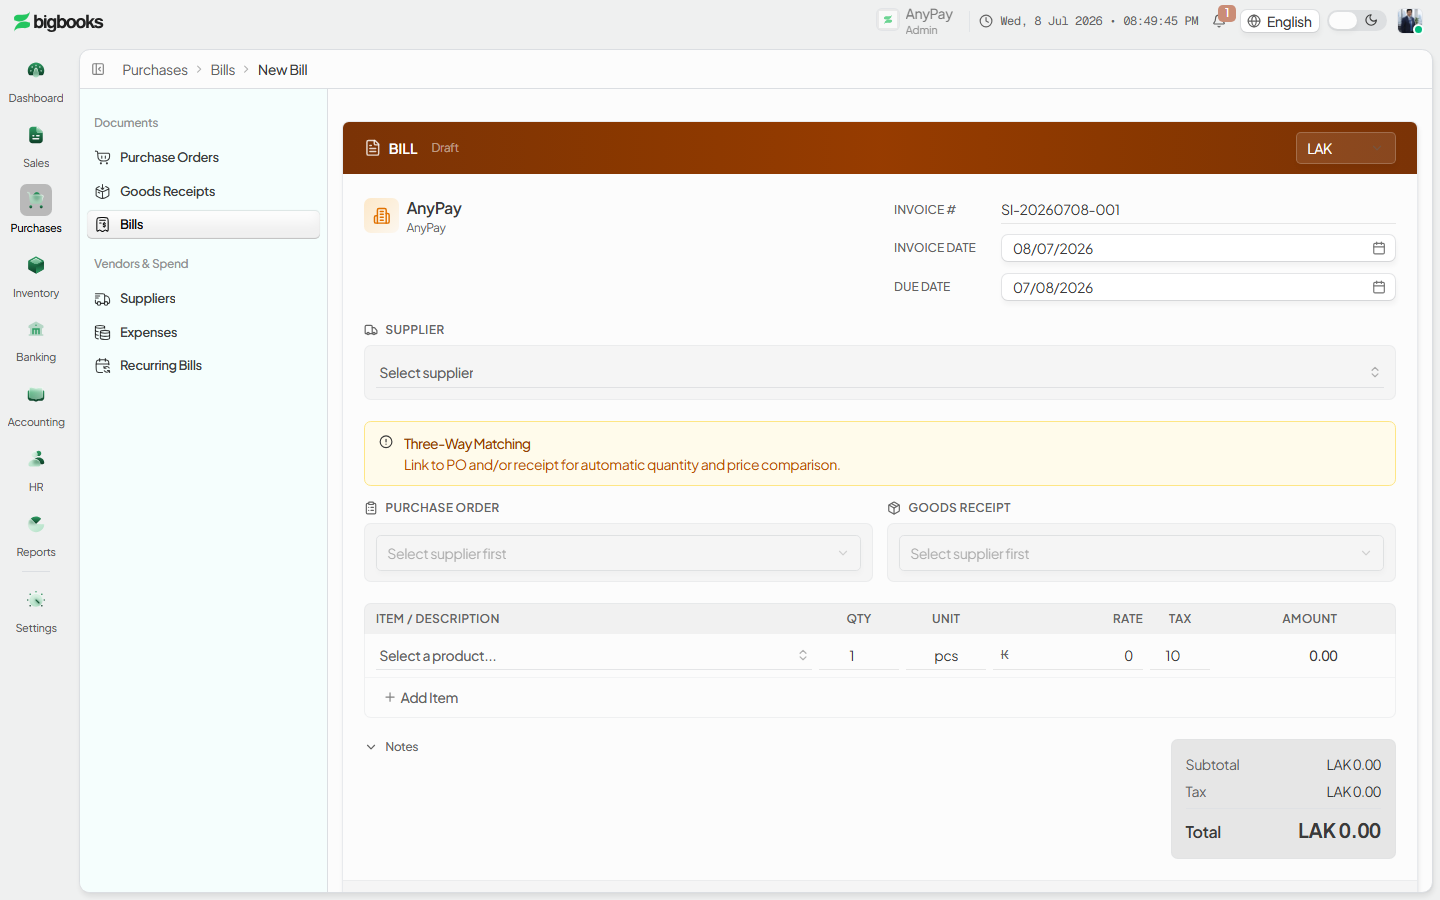The width and height of the screenshot is (1440, 900).
Task: Open the Settings gear icon
Action: coord(36,600)
